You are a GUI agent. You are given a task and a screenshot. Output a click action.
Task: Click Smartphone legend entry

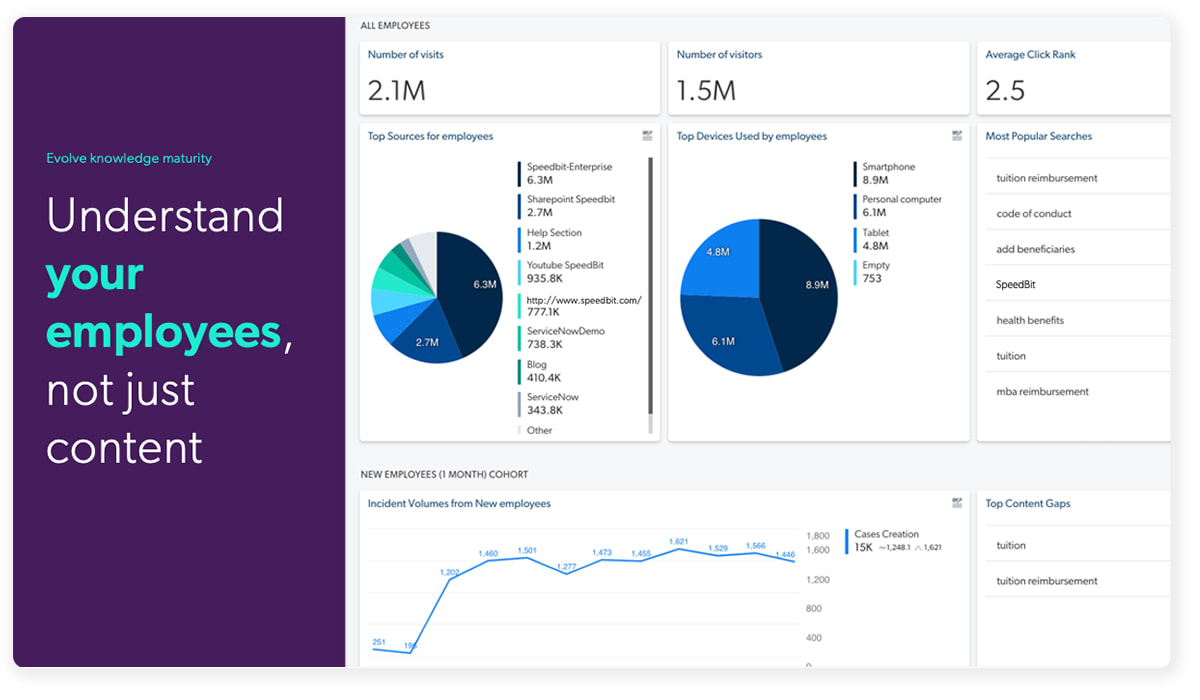tap(889, 174)
